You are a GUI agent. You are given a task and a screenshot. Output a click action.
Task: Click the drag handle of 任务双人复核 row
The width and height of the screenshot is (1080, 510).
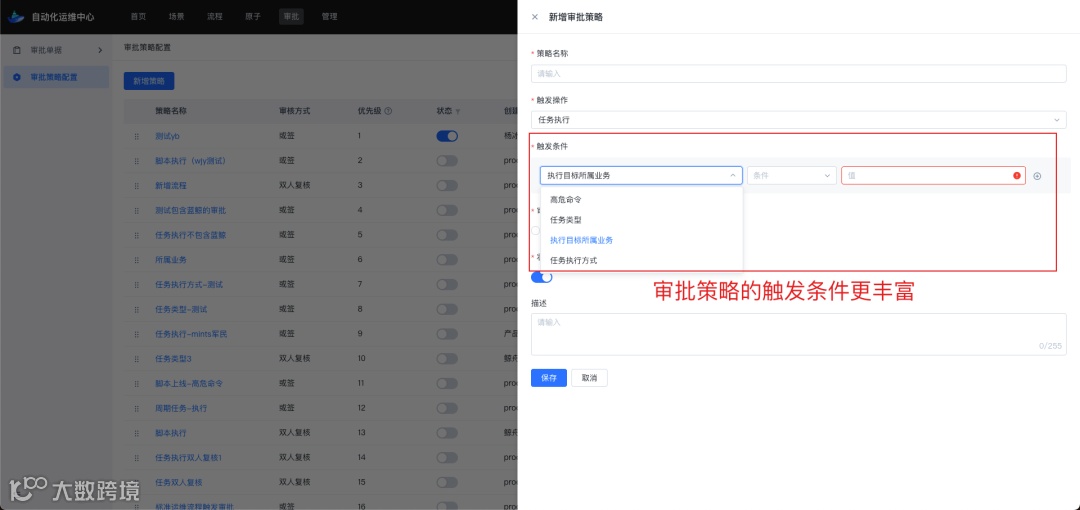click(136, 483)
